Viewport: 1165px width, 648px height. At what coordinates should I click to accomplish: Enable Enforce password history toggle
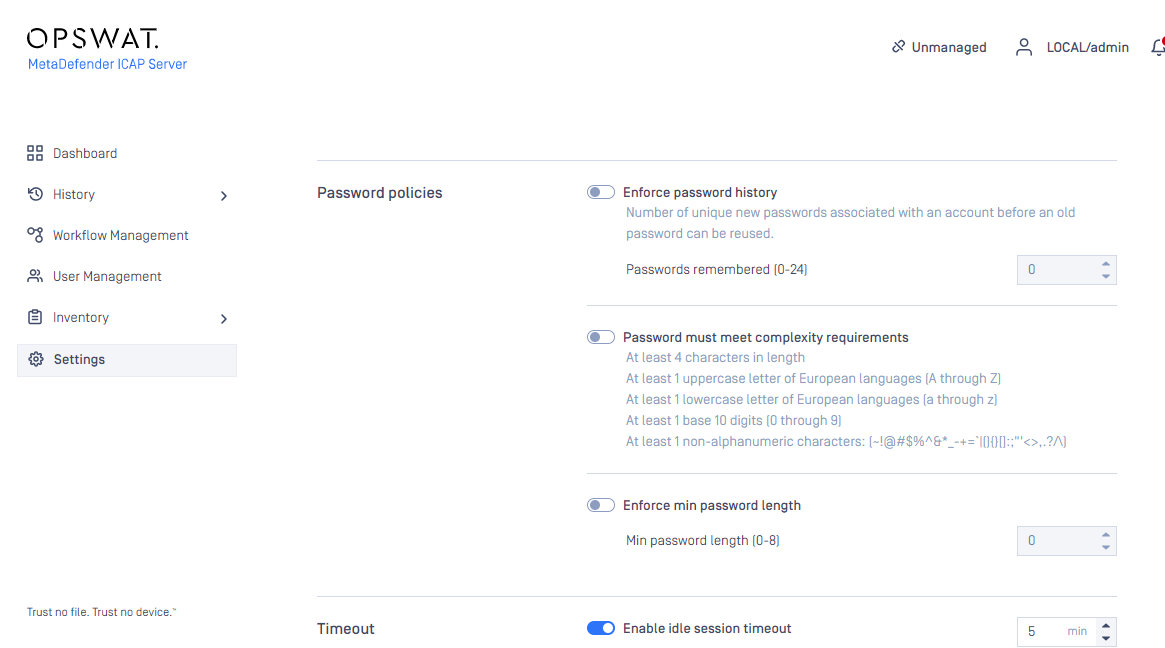pyautogui.click(x=600, y=192)
